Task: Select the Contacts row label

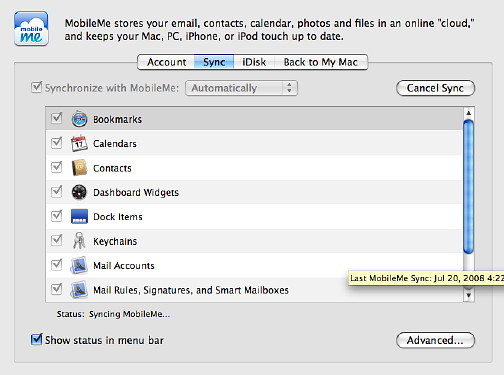Action: pyautogui.click(x=112, y=168)
